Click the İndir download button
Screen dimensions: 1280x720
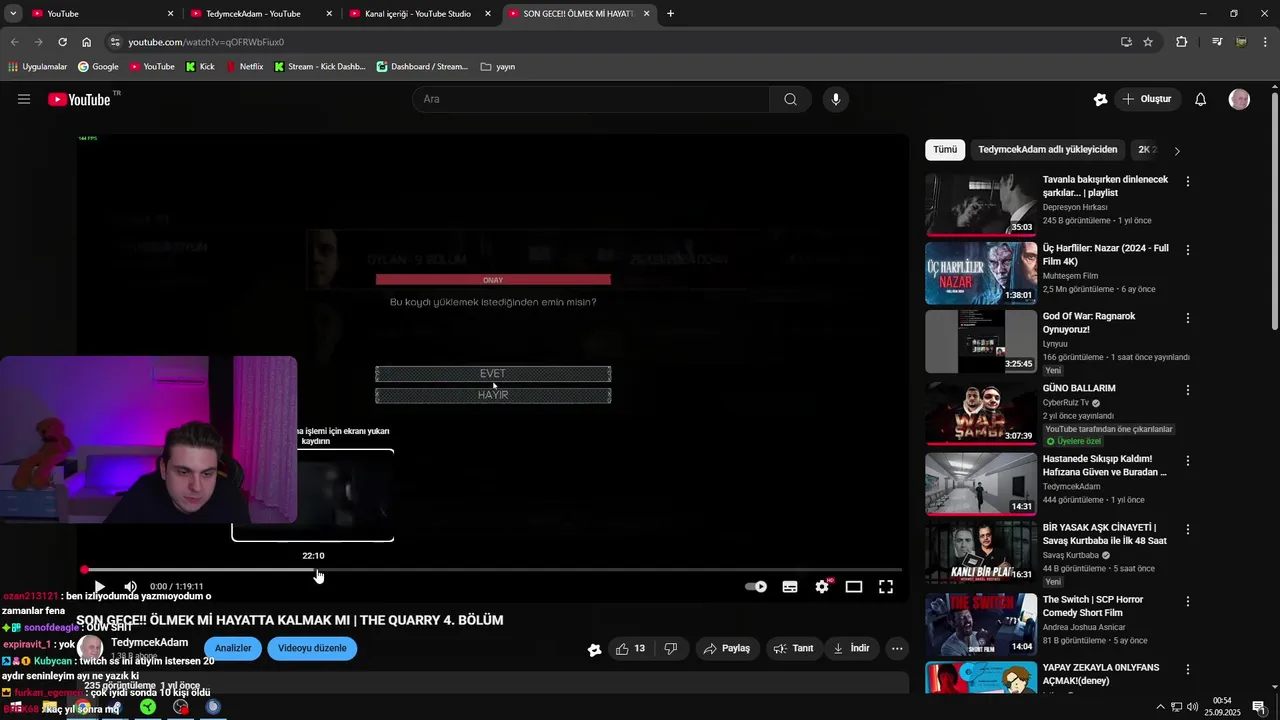click(x=851, y=648)
